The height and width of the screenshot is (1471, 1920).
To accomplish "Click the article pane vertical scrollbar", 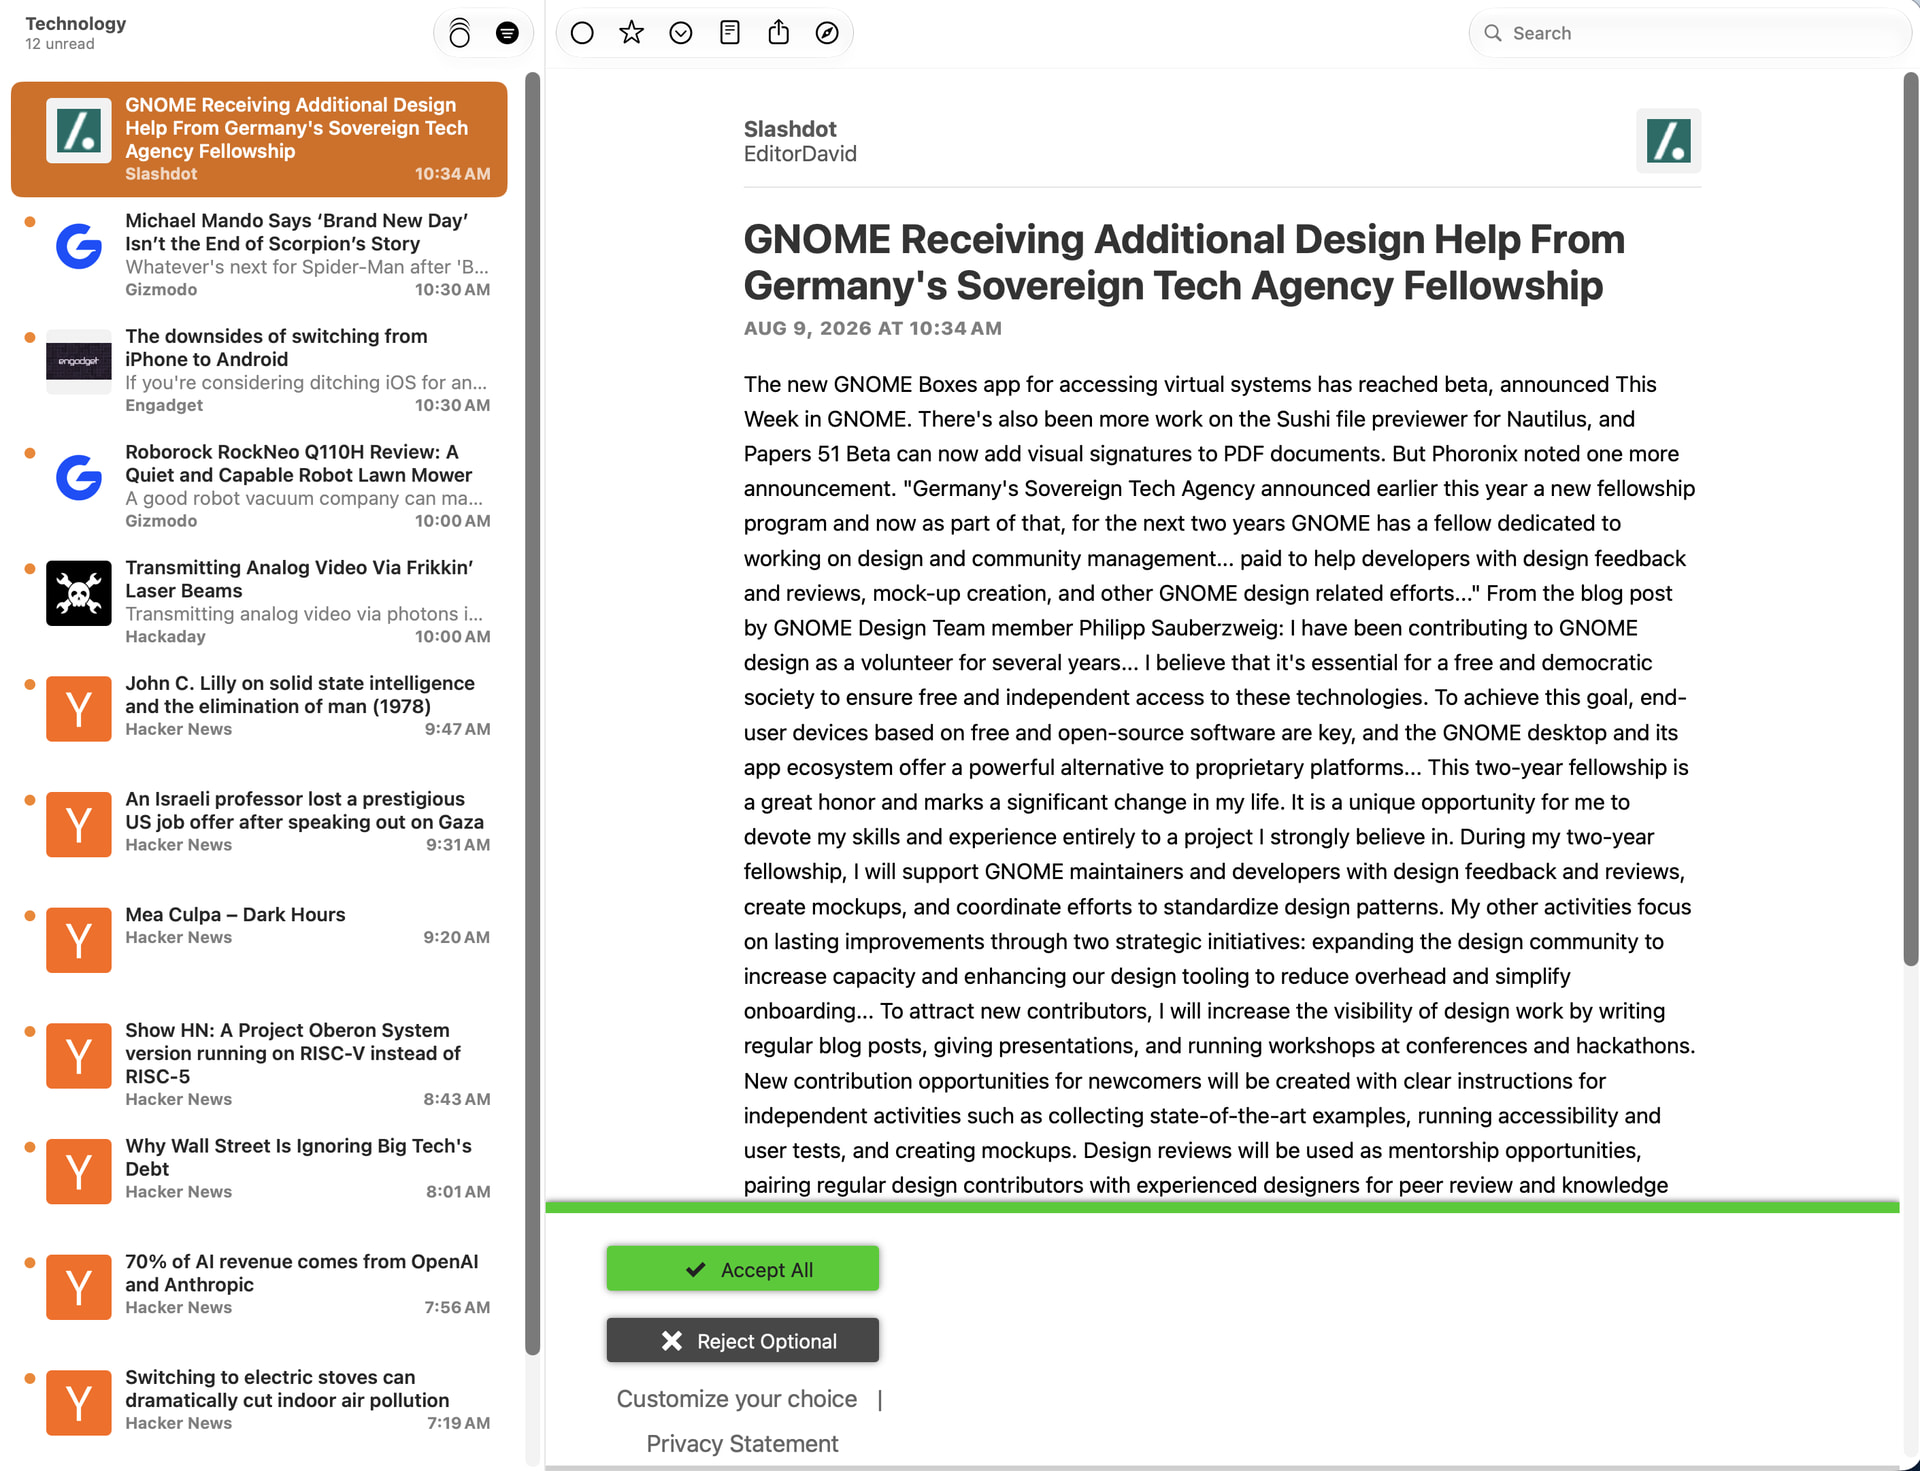I will coord(1910,518).
